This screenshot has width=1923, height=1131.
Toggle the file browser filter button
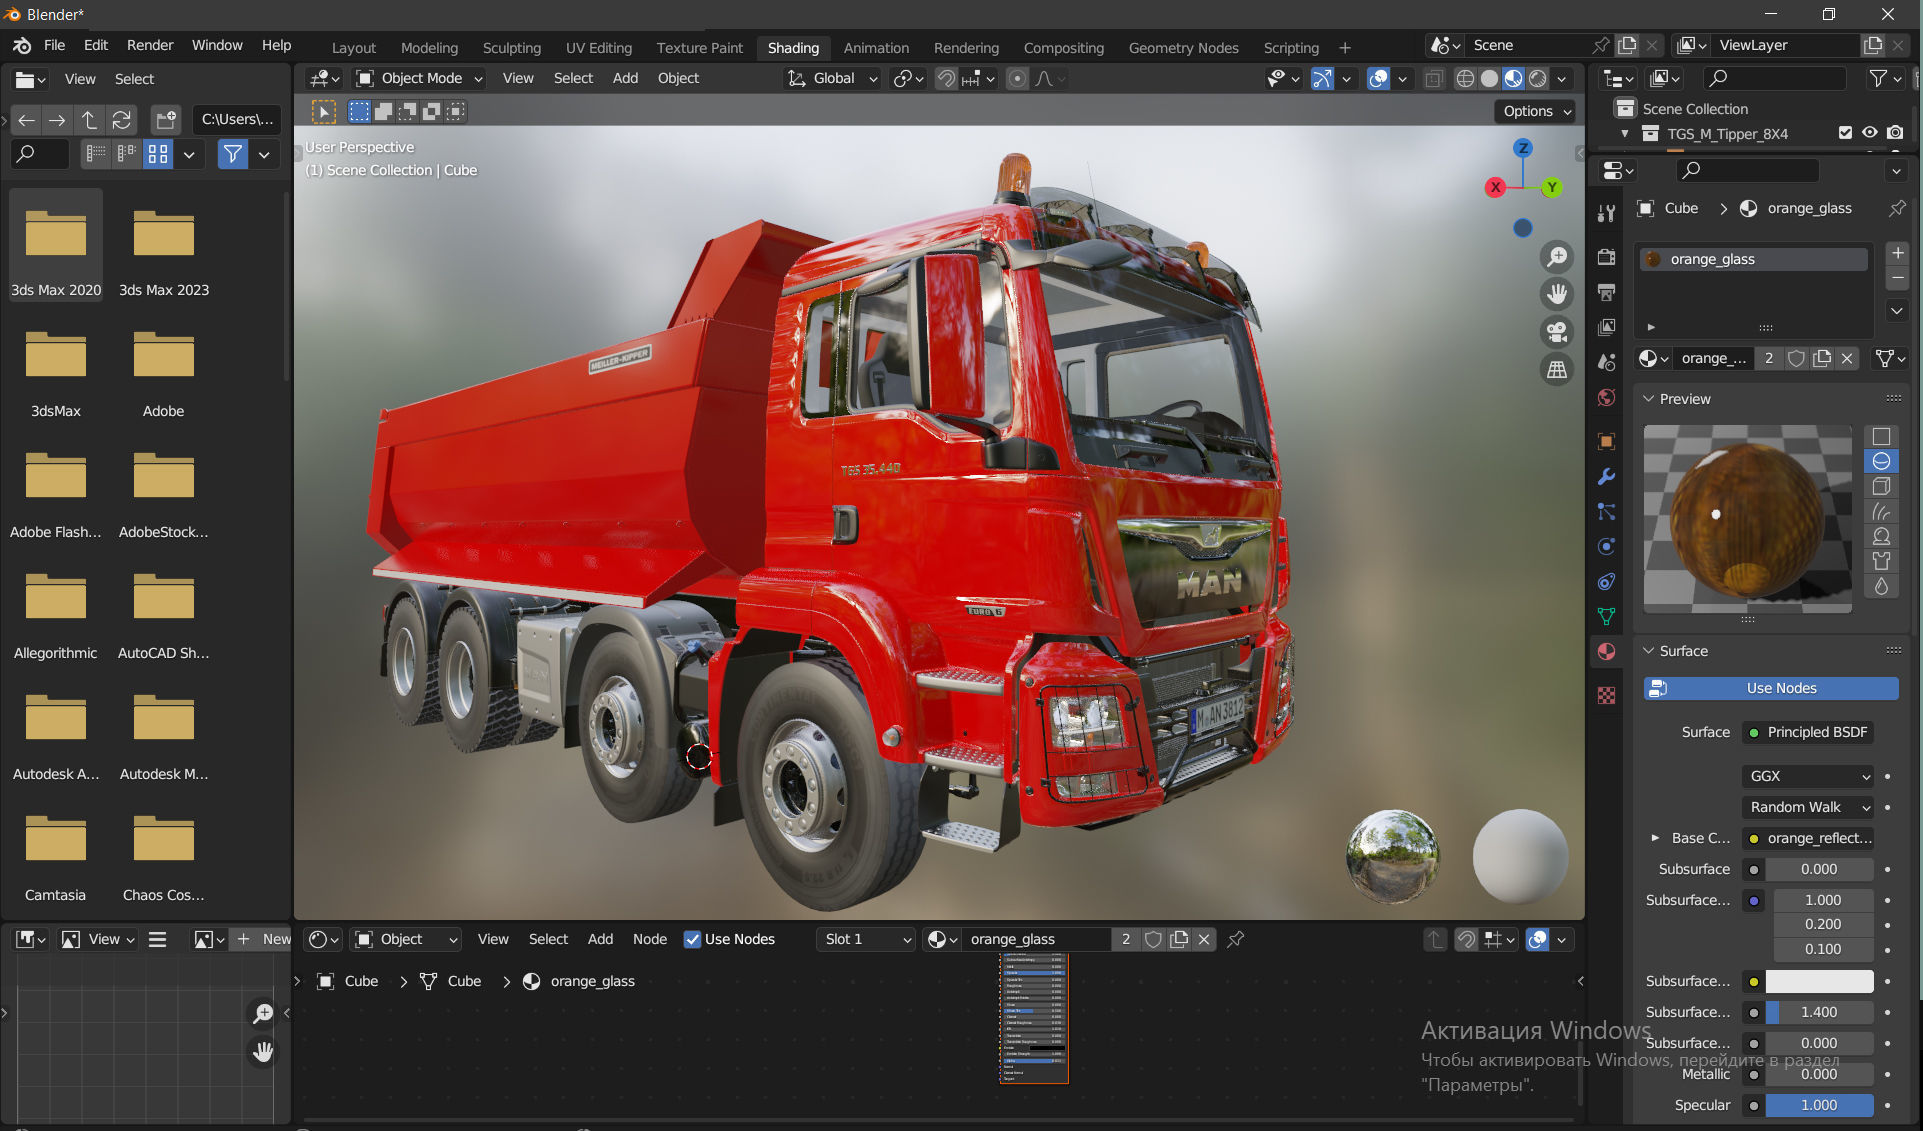[x=233, y=154]
